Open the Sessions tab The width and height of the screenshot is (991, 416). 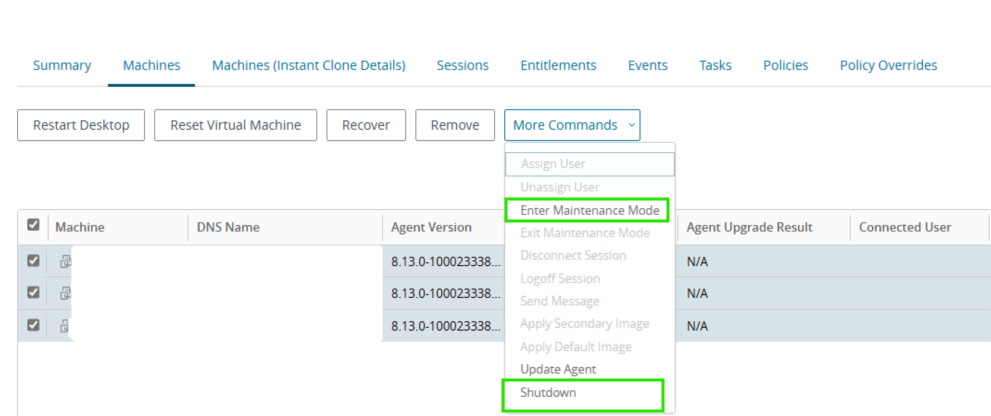(462, 65)
